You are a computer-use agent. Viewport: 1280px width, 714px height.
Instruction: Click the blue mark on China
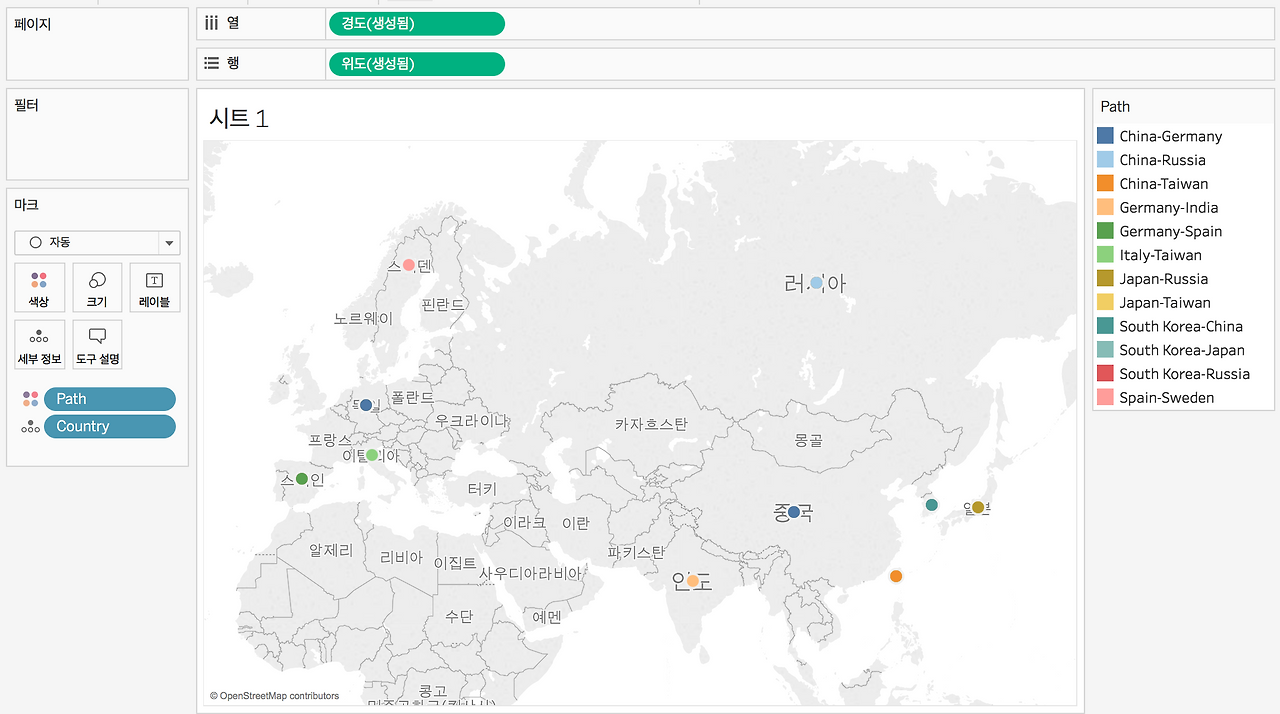794,512
